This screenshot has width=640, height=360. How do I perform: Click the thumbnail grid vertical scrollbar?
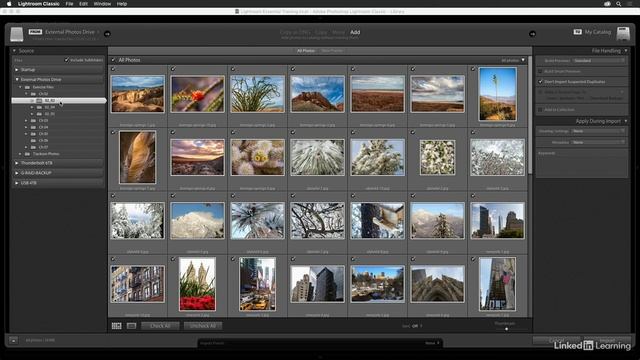(x=530, y=114)
